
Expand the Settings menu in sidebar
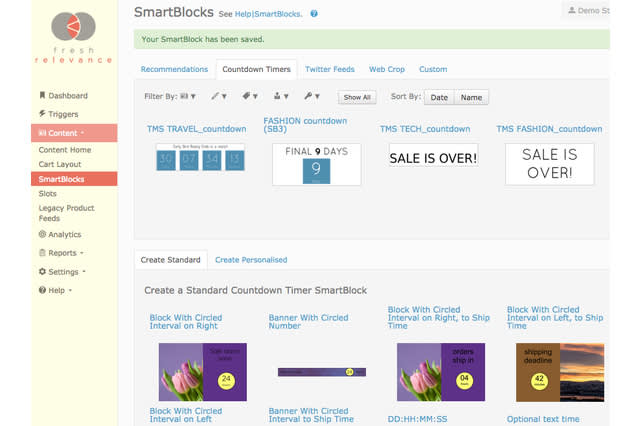tap(66, 271)
